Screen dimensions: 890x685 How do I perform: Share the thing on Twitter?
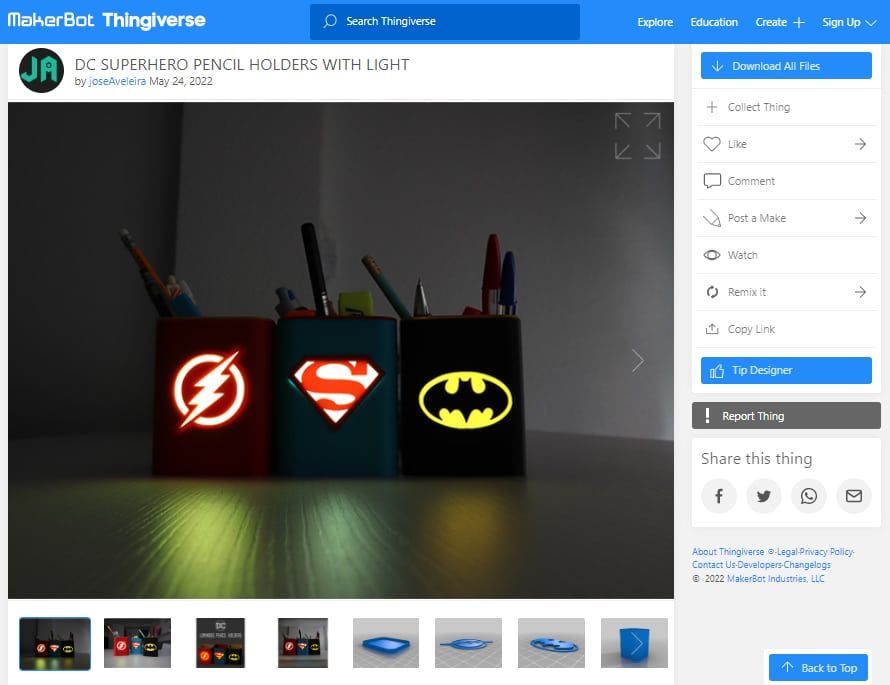point(764,496)
